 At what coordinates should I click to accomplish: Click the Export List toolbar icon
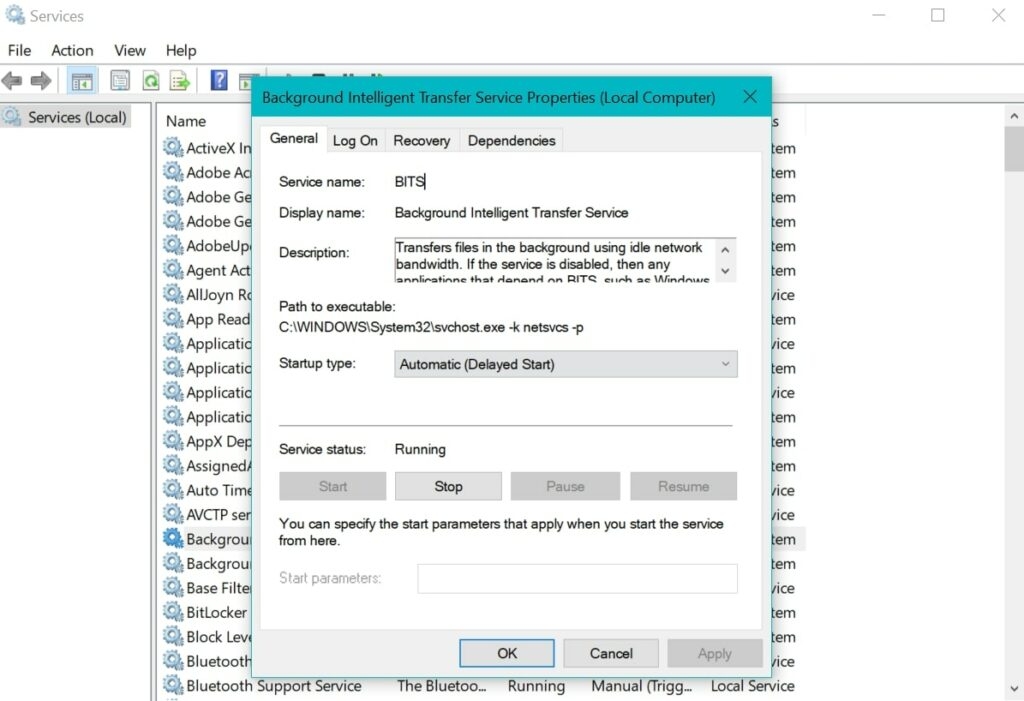pyautogui.click(x=180, y=81)
